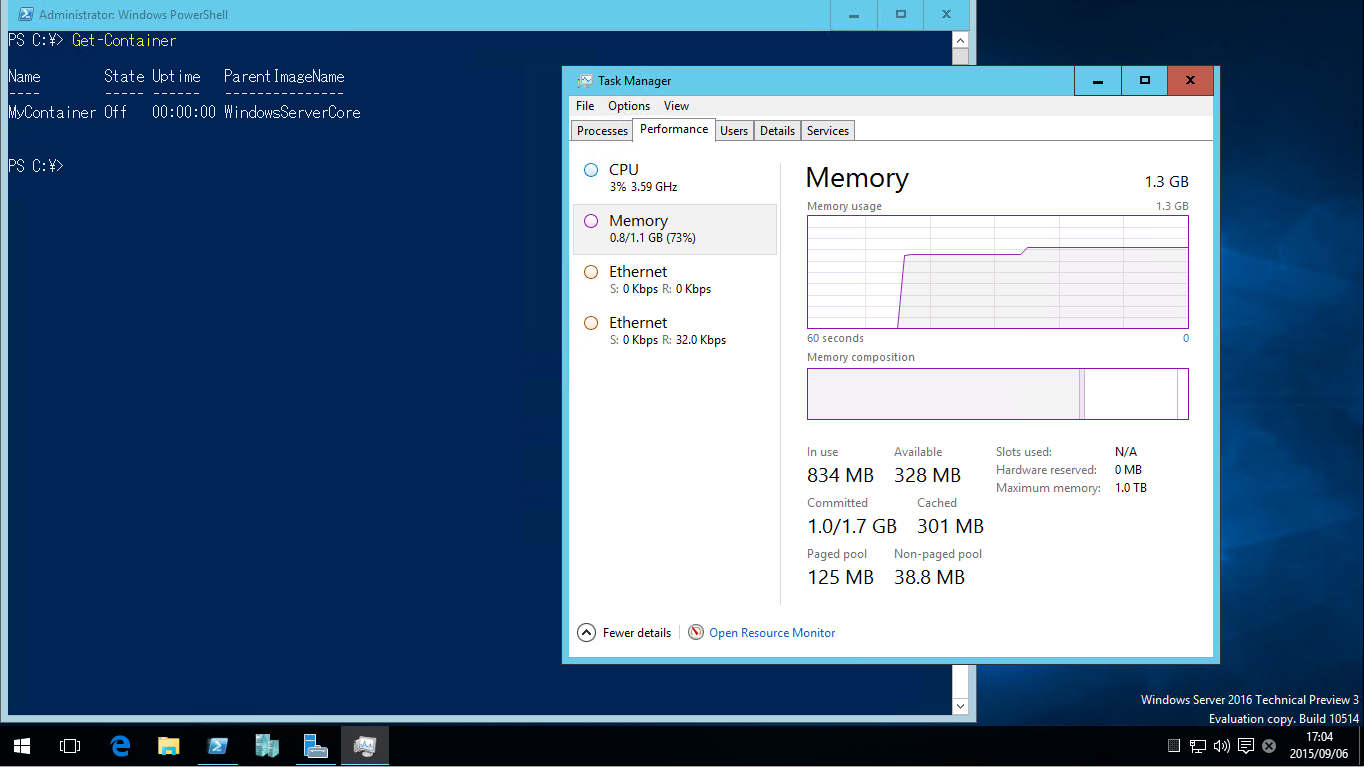
Task: Open File Explorer from the taskbar
Action: coord(169,746)
